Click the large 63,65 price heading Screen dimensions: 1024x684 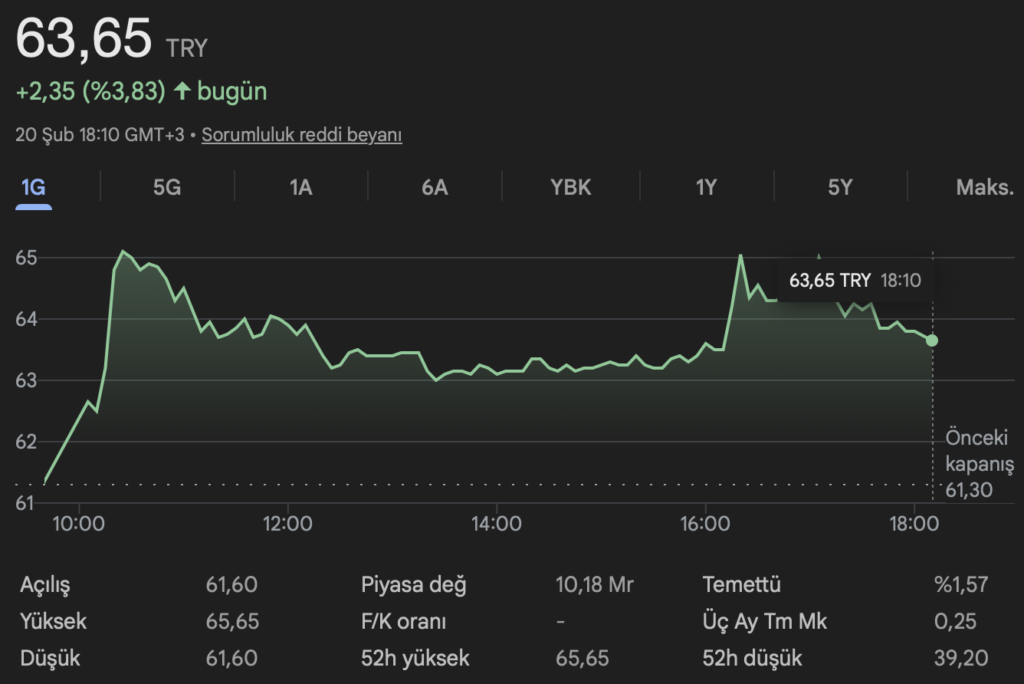click(84, 40)
